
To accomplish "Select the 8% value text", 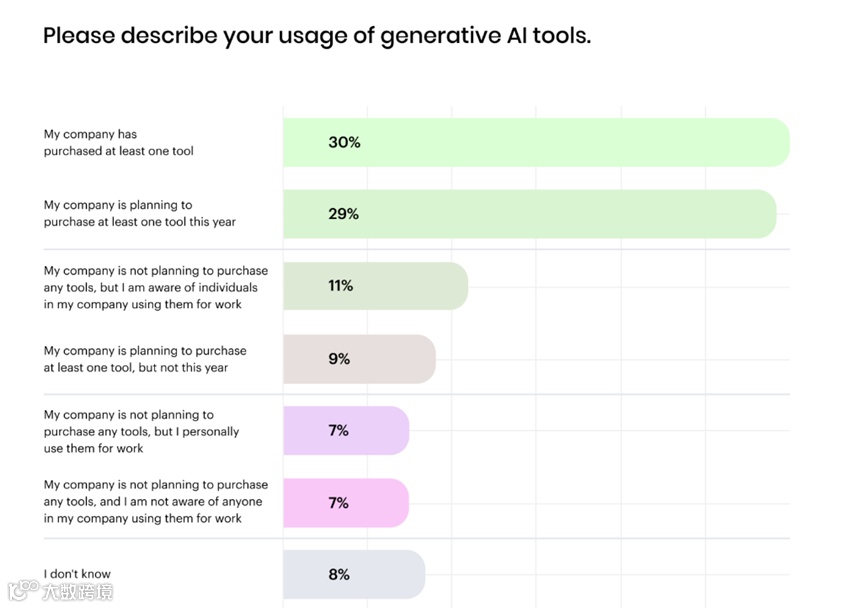I will point(339,575).
